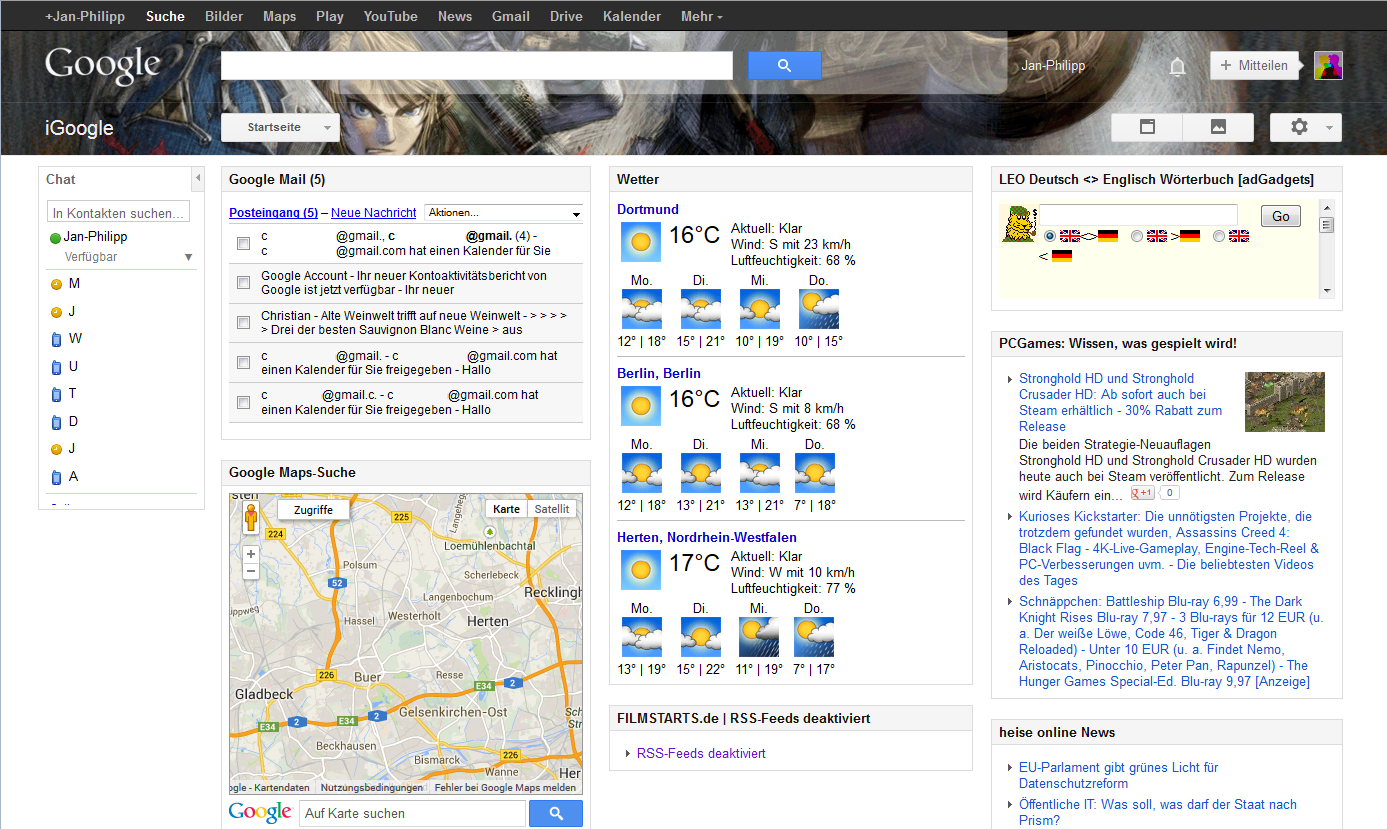Open the Stronghold HD article link

tap(1120, 402)
